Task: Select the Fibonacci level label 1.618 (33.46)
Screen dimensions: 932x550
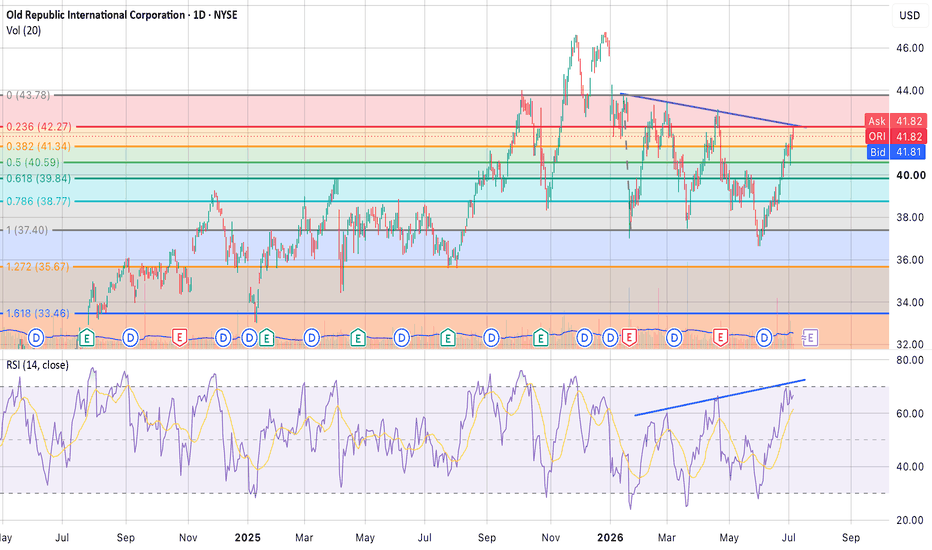Action: (37, 313)
